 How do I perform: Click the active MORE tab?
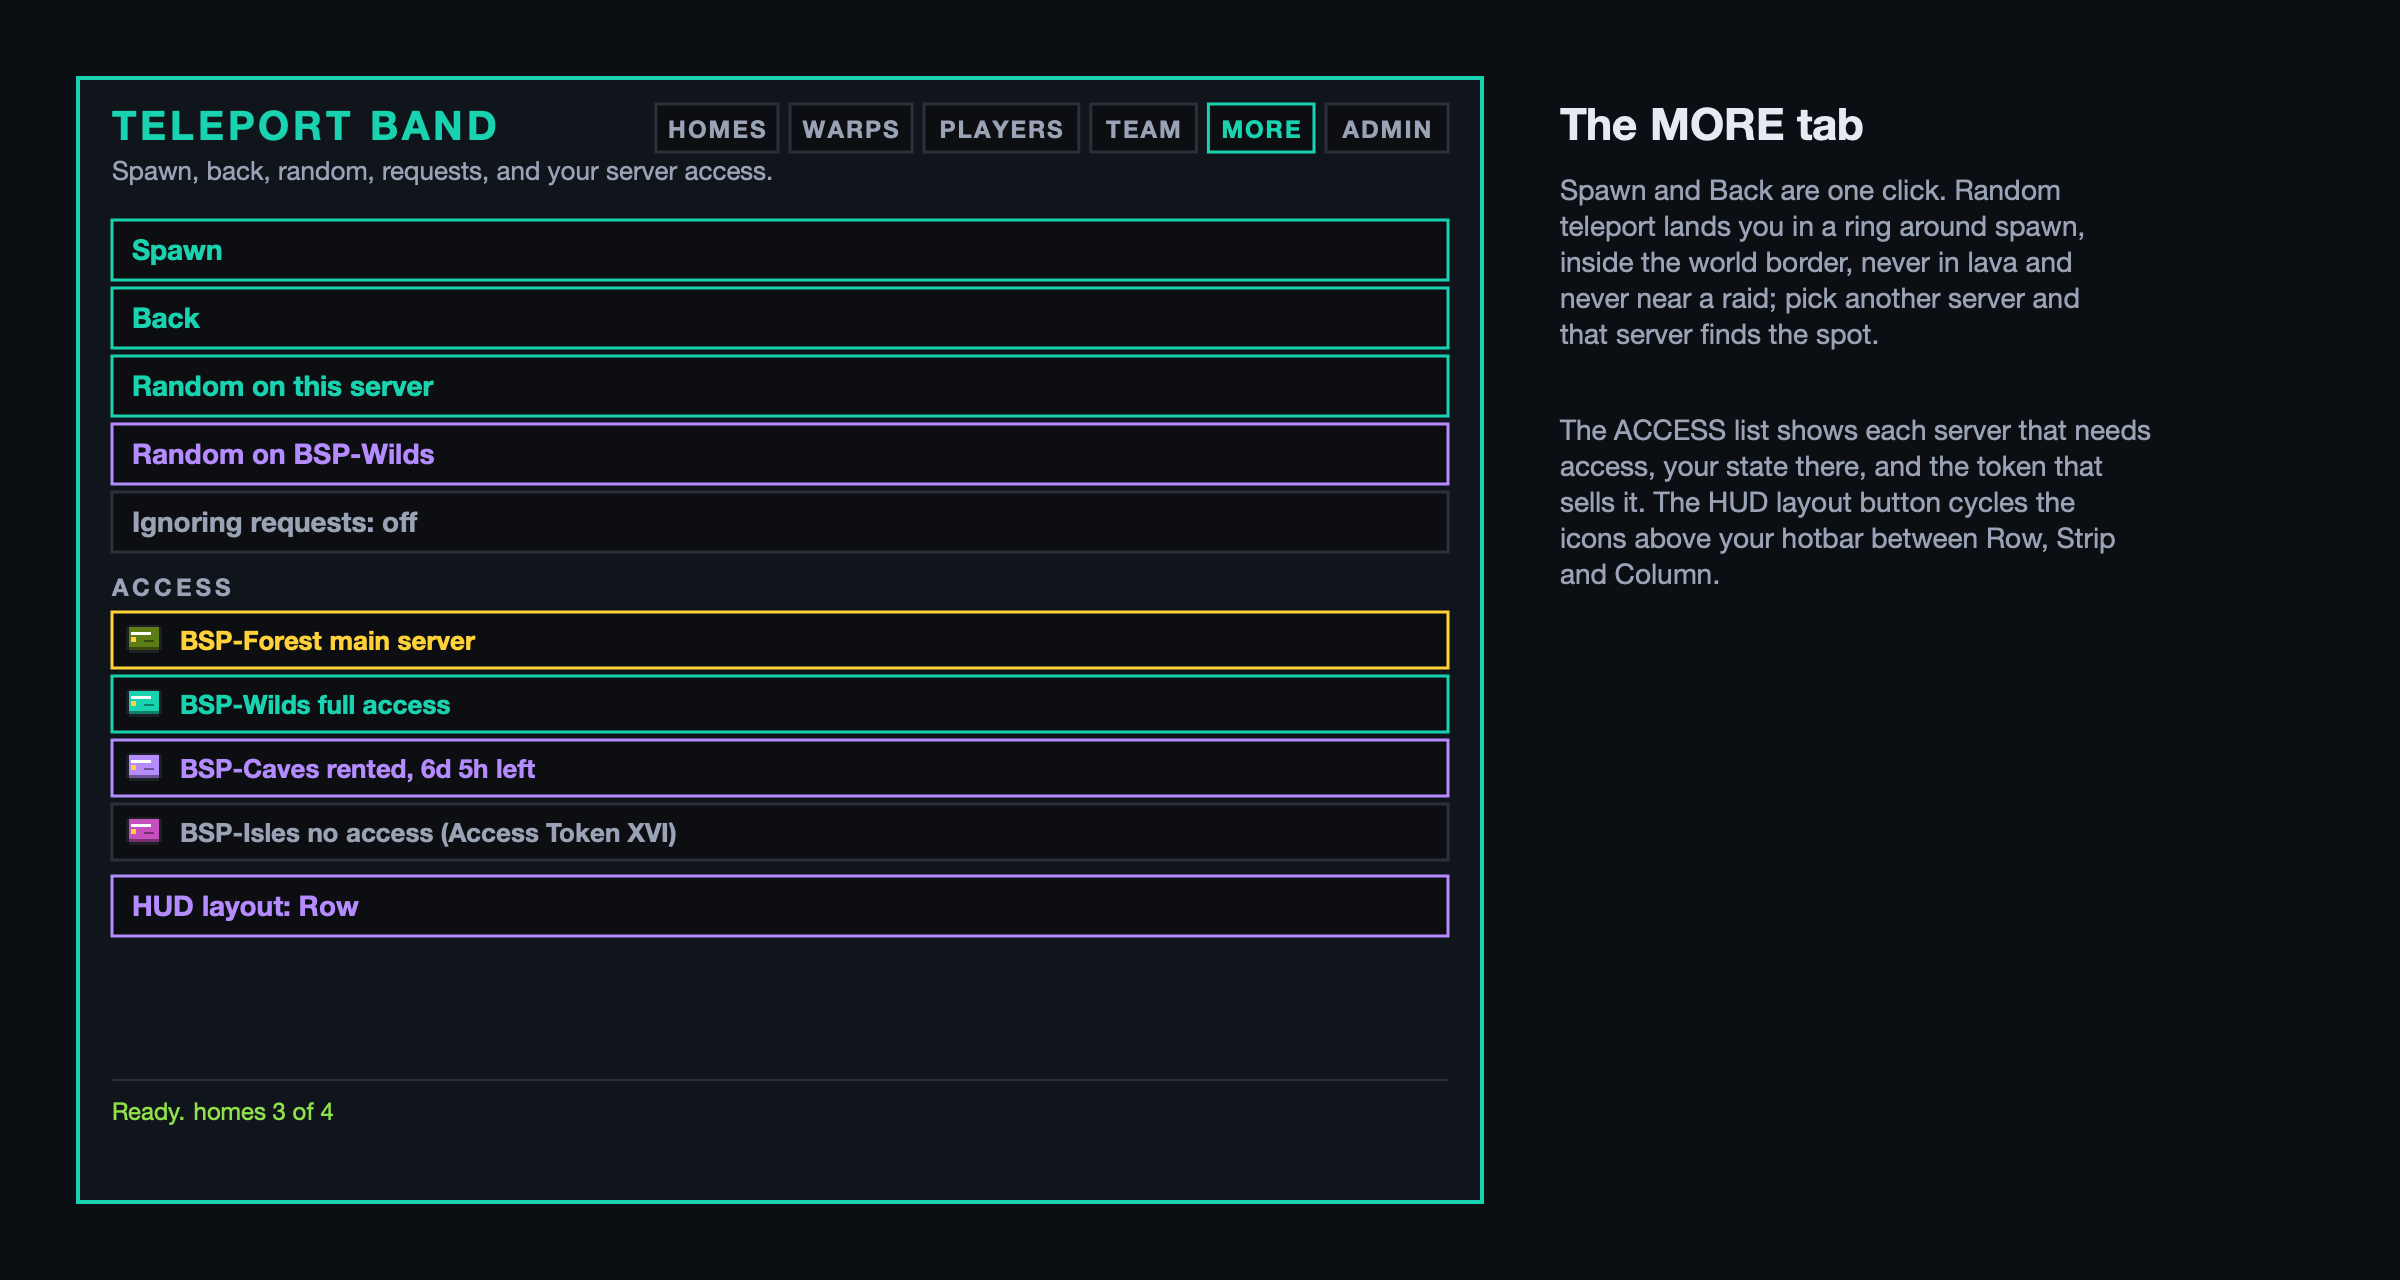tap(1261, 129)
